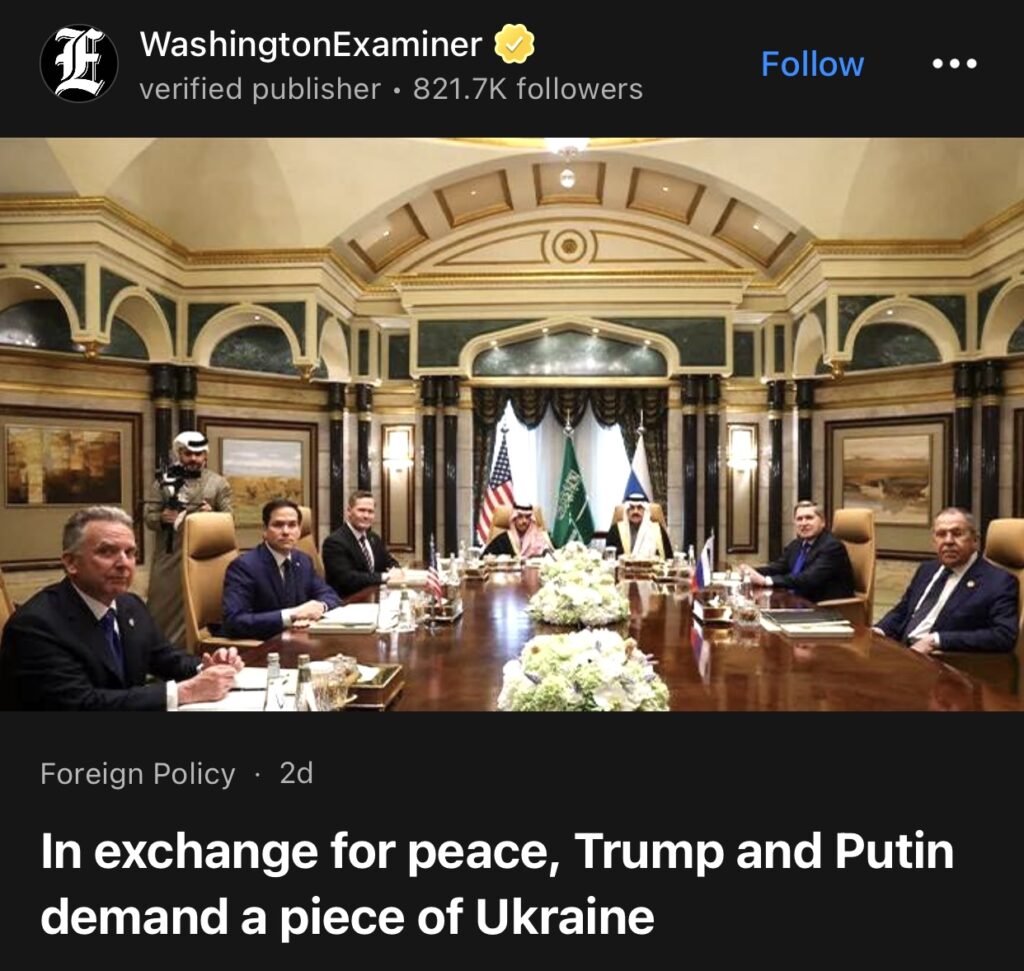The height and width of the screenshot is (971, 1024).
Task: Open the Foreign Policy category label
Action: coord(138,773)
